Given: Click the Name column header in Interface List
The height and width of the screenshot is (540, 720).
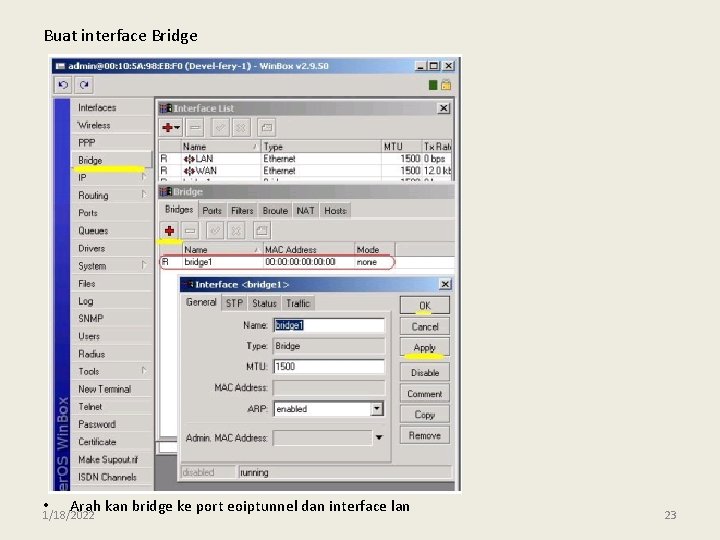Looking at the screenshot, I should [220, 146].
